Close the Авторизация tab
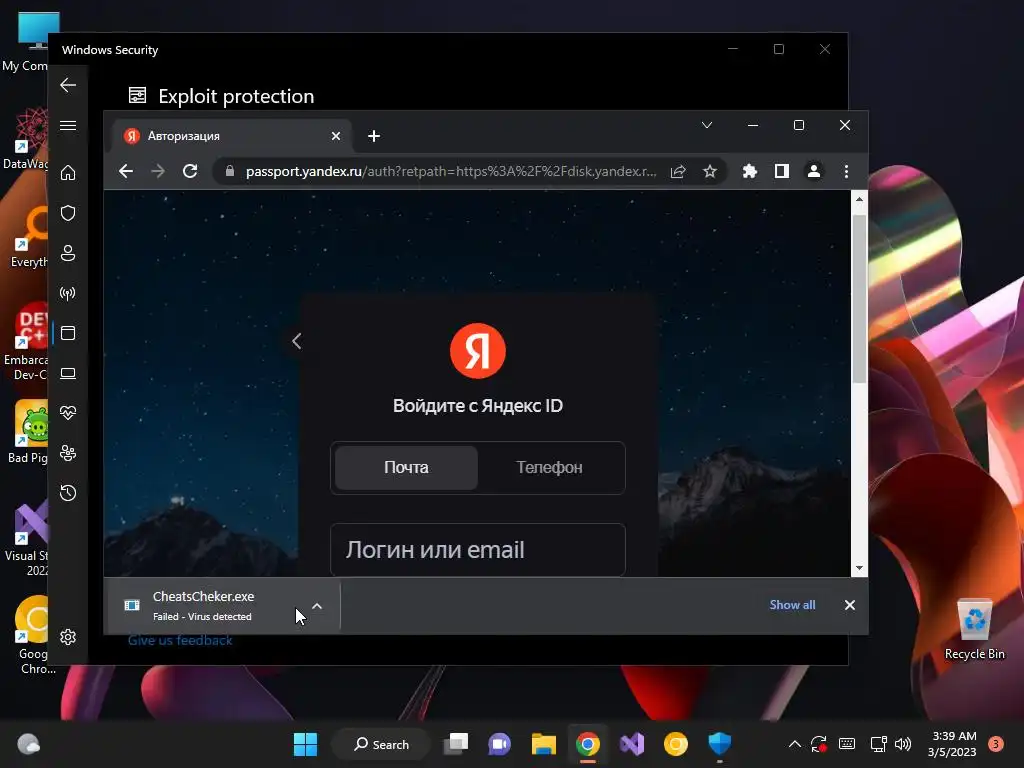This screenshot has width=1024, height=768. click(x=336, y=136)
